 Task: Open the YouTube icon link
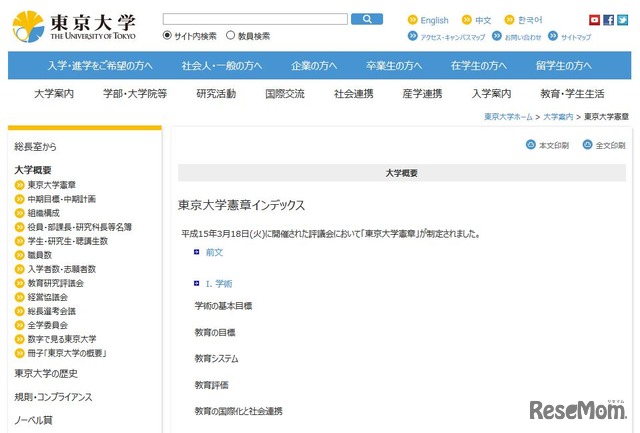pos(594,20)
